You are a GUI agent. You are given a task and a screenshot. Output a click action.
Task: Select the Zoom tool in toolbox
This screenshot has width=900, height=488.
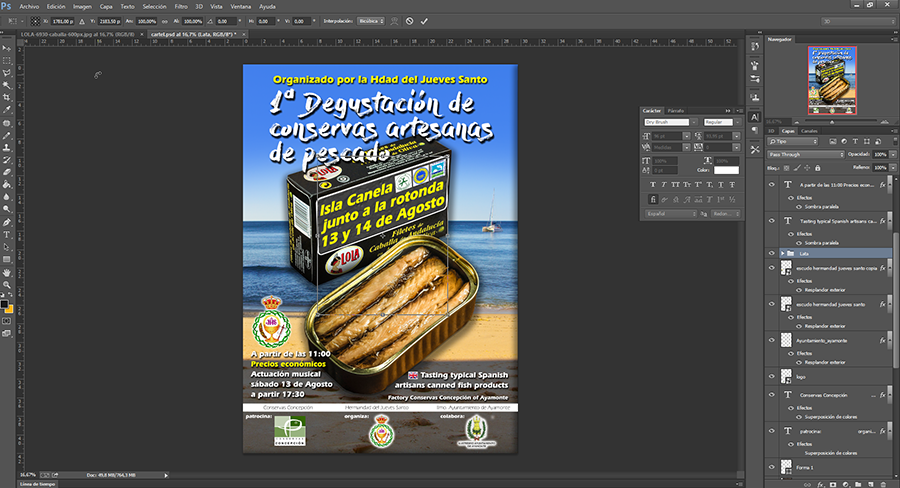pos(7,284)
